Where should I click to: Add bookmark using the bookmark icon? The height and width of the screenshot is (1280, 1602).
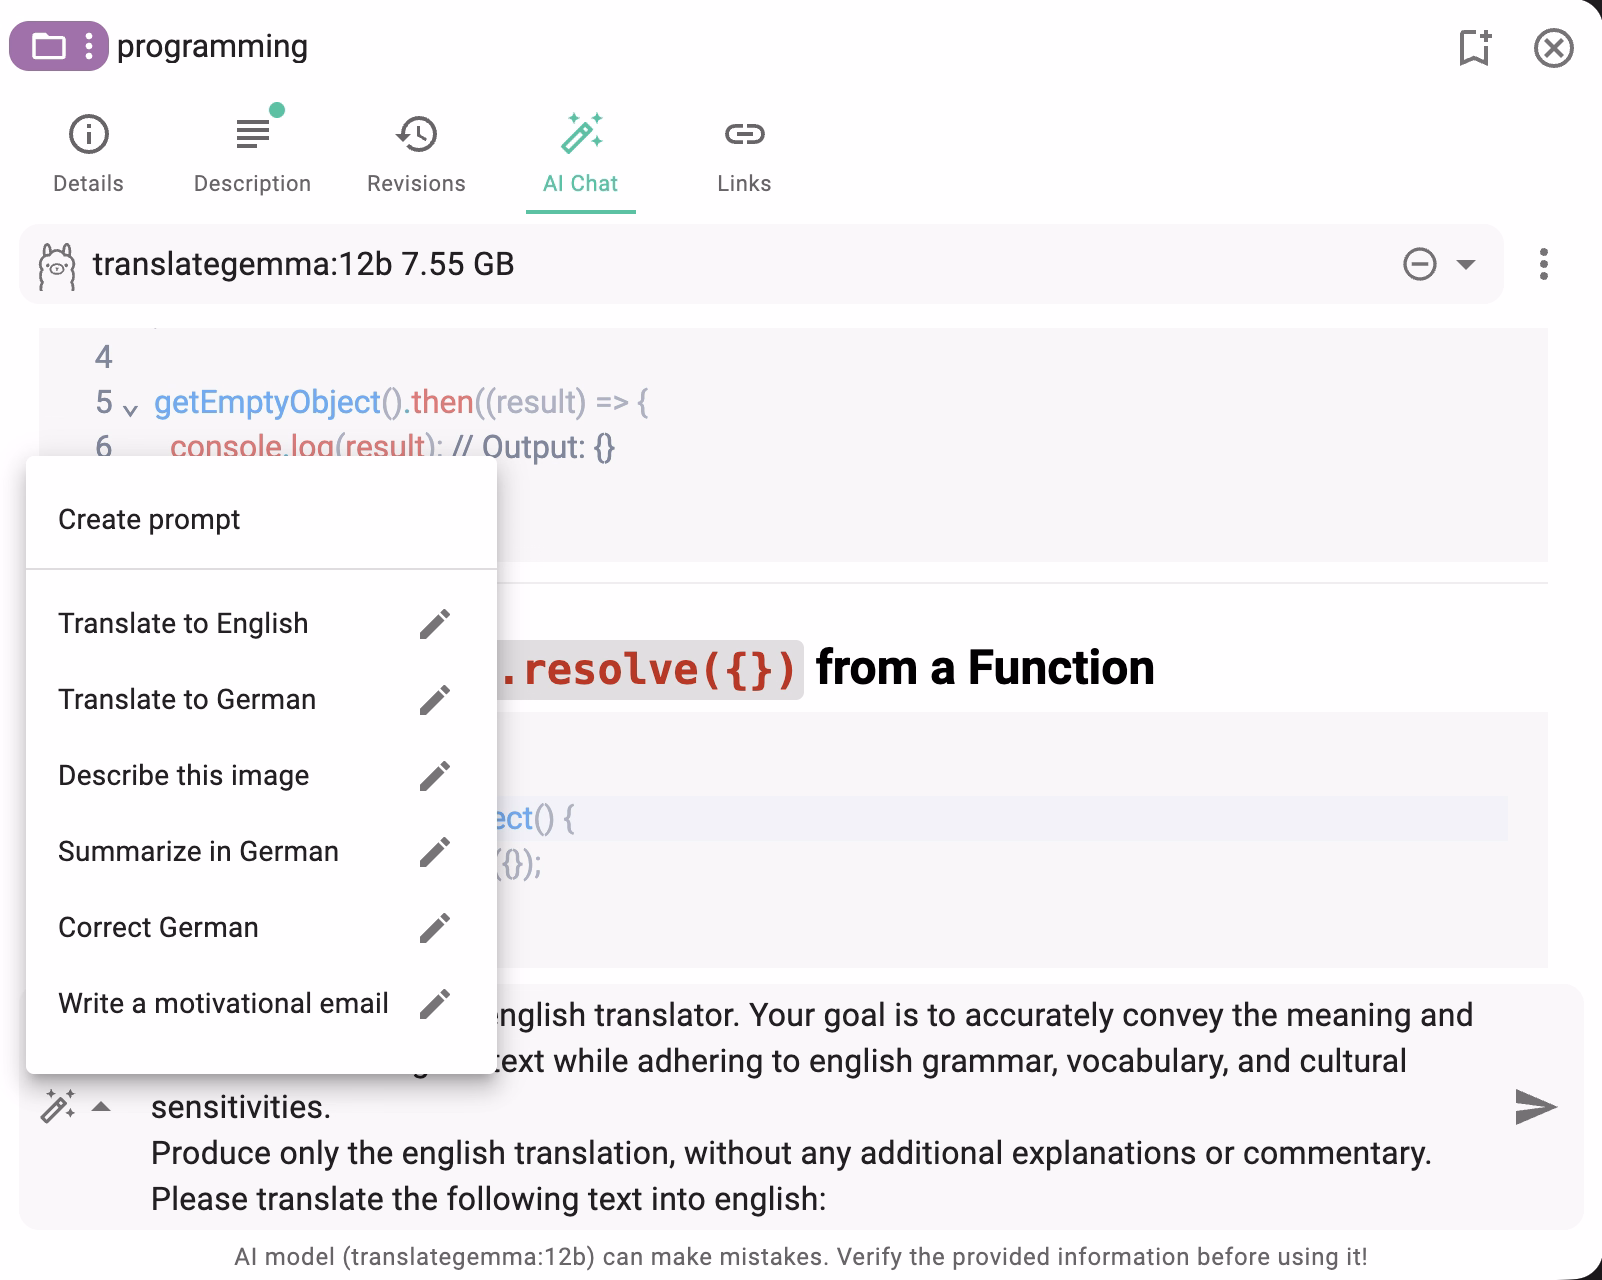[1474, 47]
